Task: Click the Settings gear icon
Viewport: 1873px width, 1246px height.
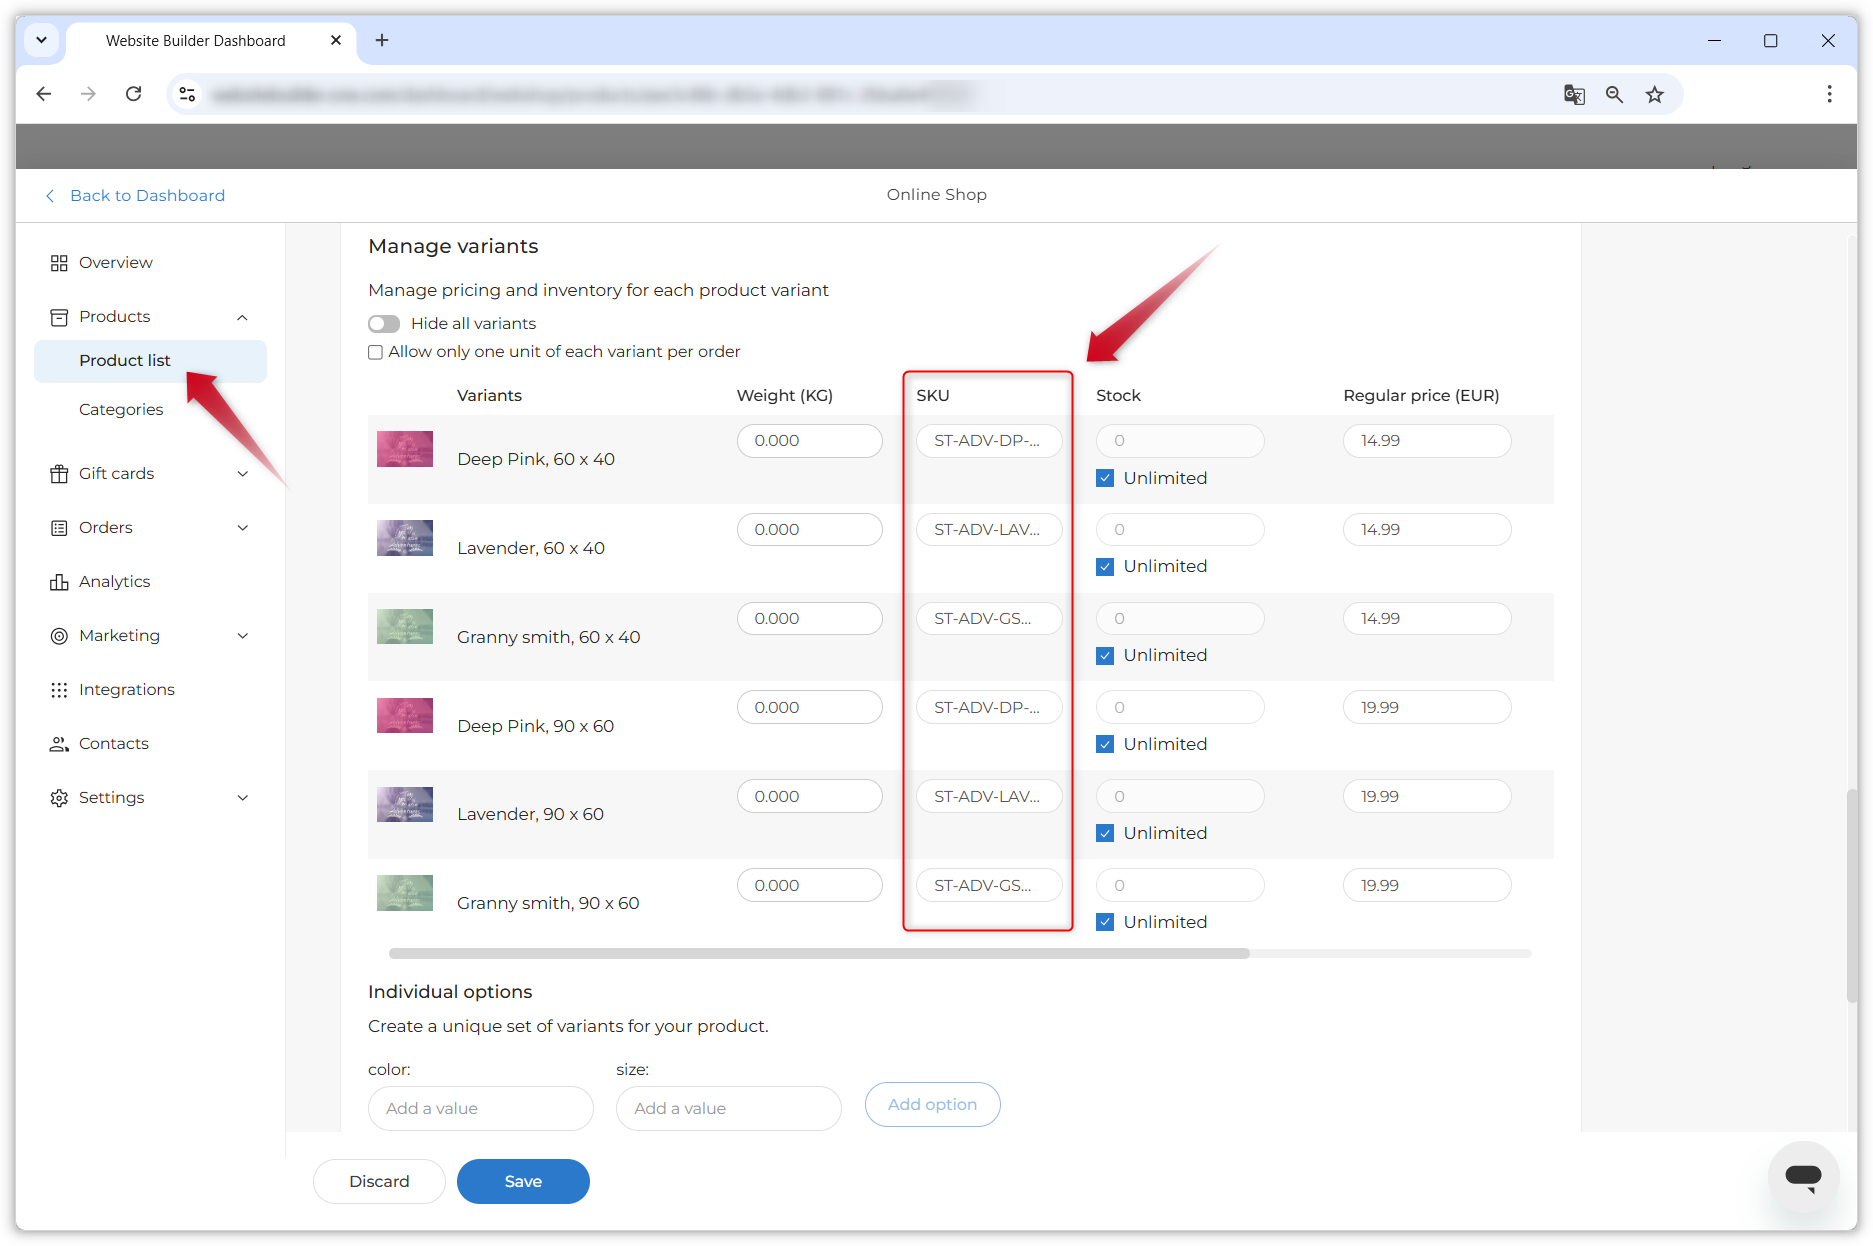Action: (x=59, y=798)
